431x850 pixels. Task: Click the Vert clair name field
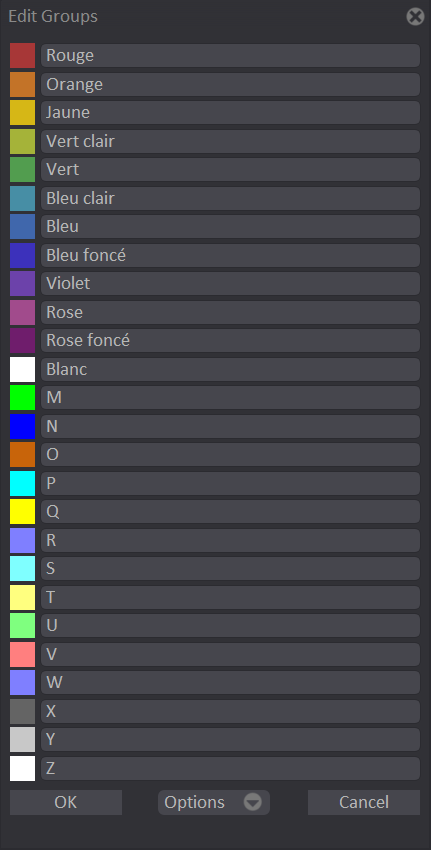(x=230, y=141)
